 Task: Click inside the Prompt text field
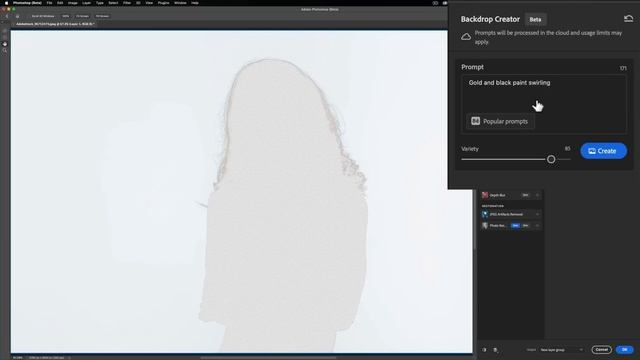544,104
